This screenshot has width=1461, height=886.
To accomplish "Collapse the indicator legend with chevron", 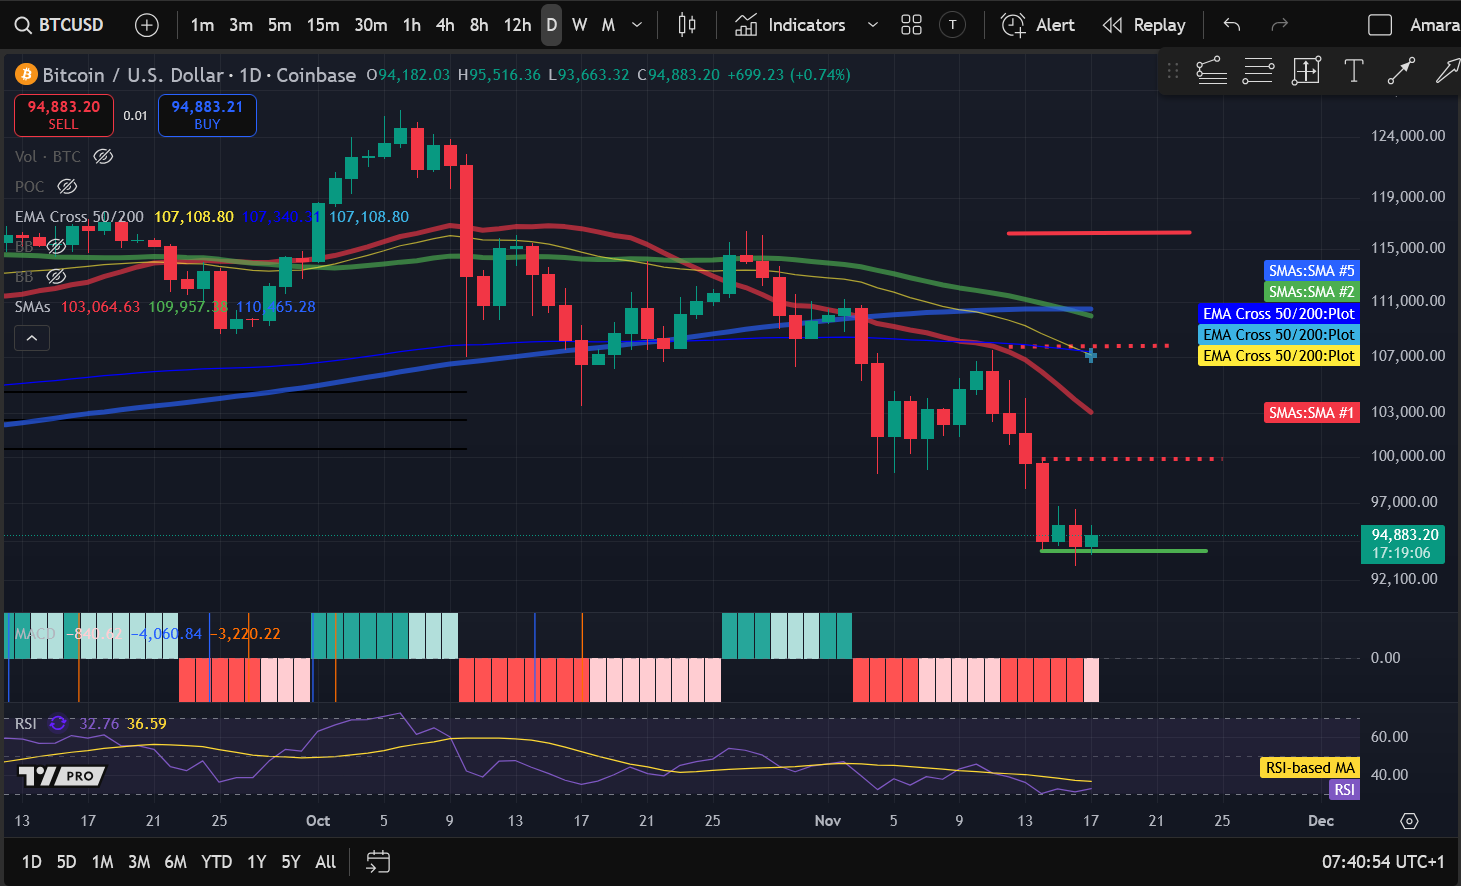I will [x=32, y=339].
